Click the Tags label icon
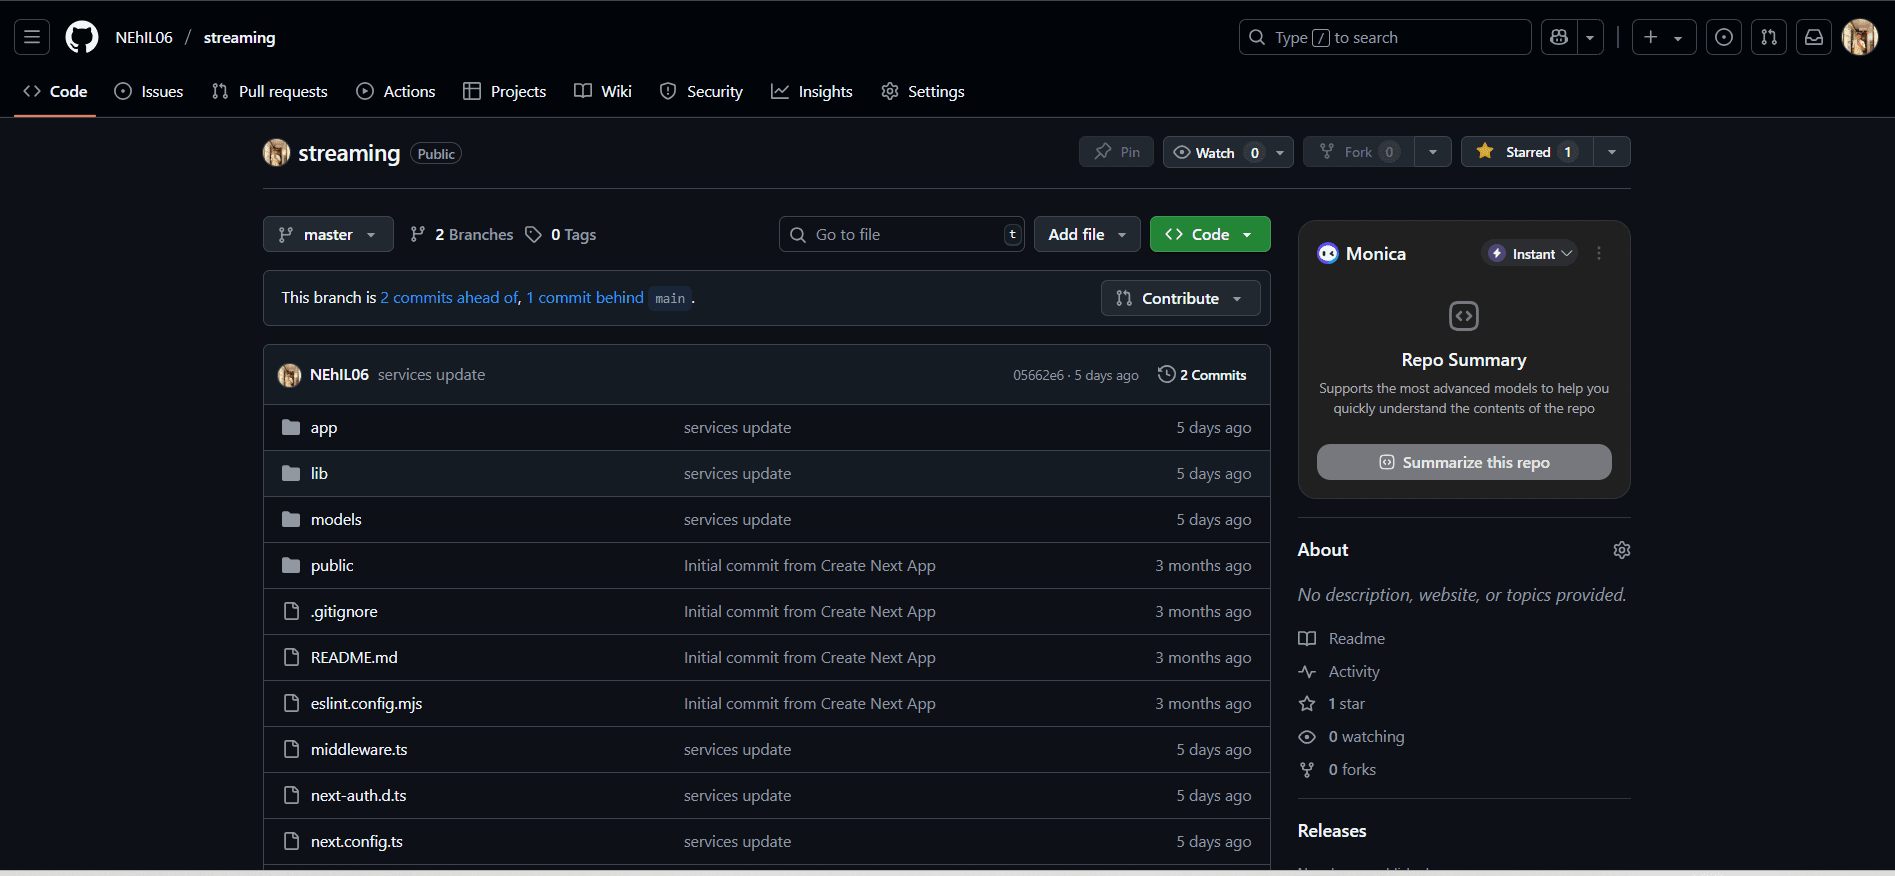Image resolution: width=1895 pixels, height=876 pixels. [x=533, y=234]
